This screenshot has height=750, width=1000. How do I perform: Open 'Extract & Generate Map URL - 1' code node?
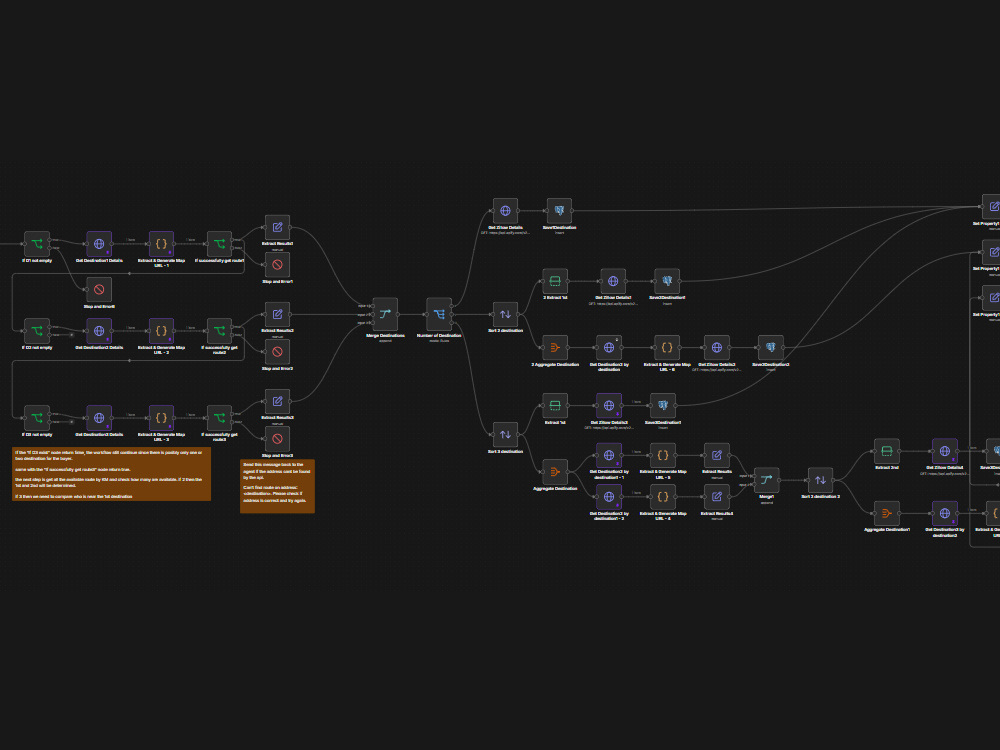[161, 244]
